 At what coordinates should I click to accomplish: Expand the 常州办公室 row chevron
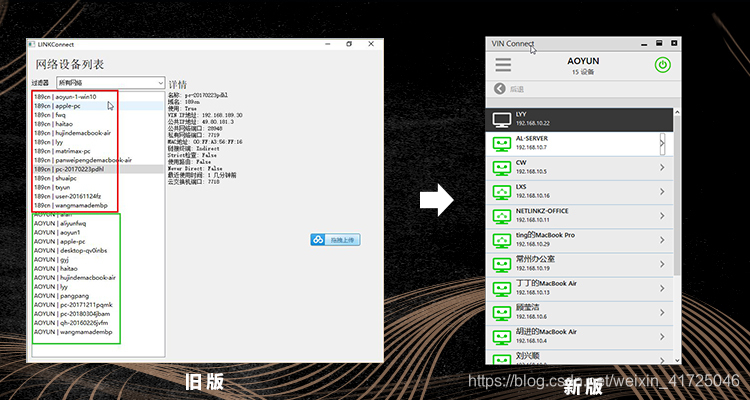click(662, 264)
